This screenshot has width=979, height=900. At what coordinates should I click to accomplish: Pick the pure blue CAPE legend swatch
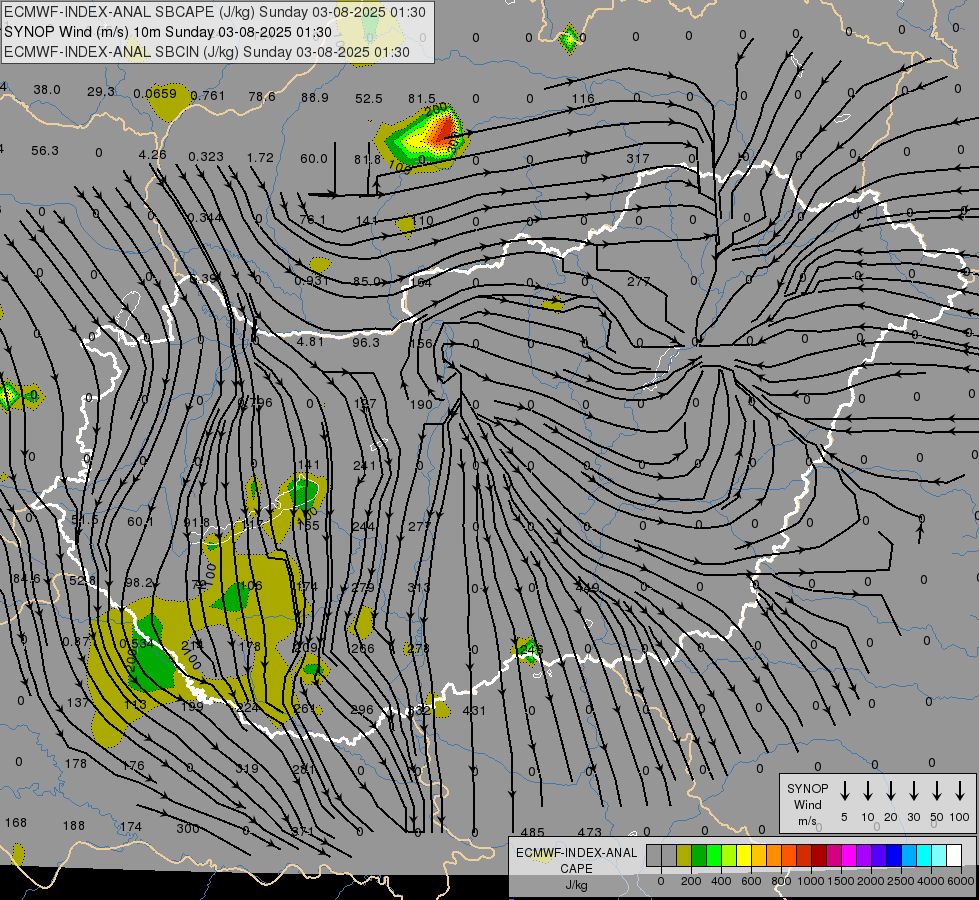(893, 856)
